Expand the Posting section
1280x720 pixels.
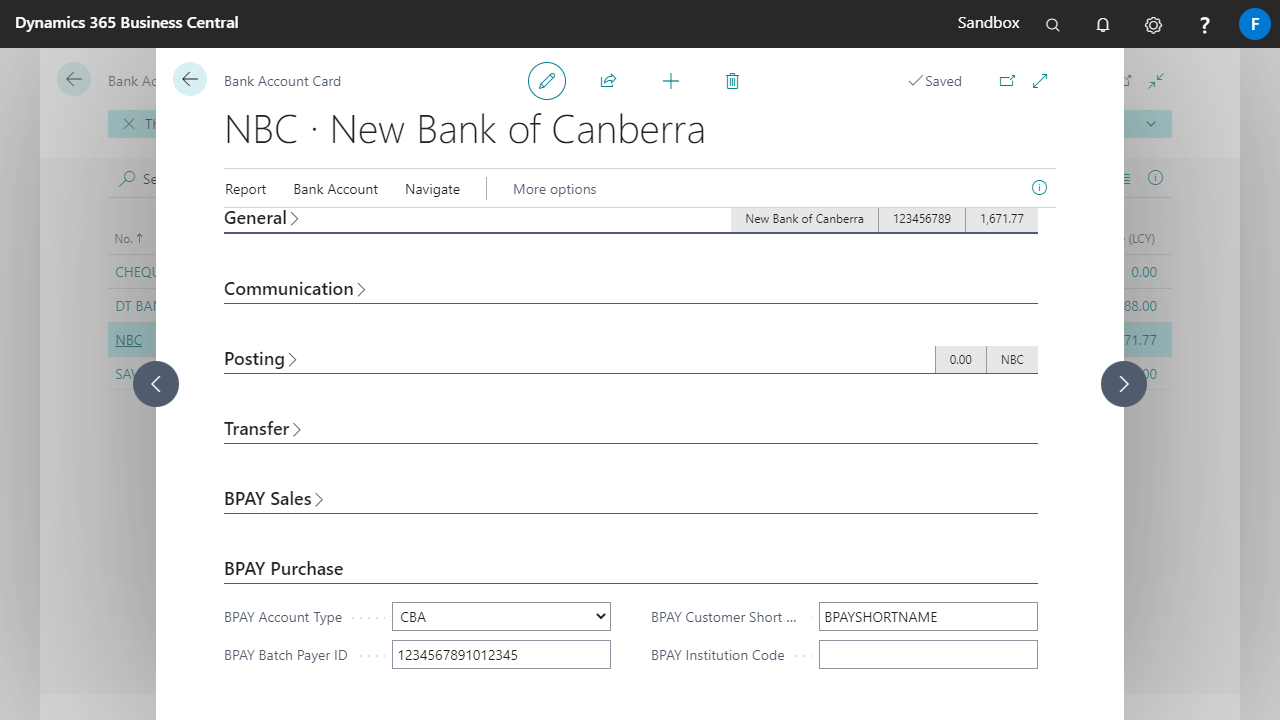tap(260, 359)
